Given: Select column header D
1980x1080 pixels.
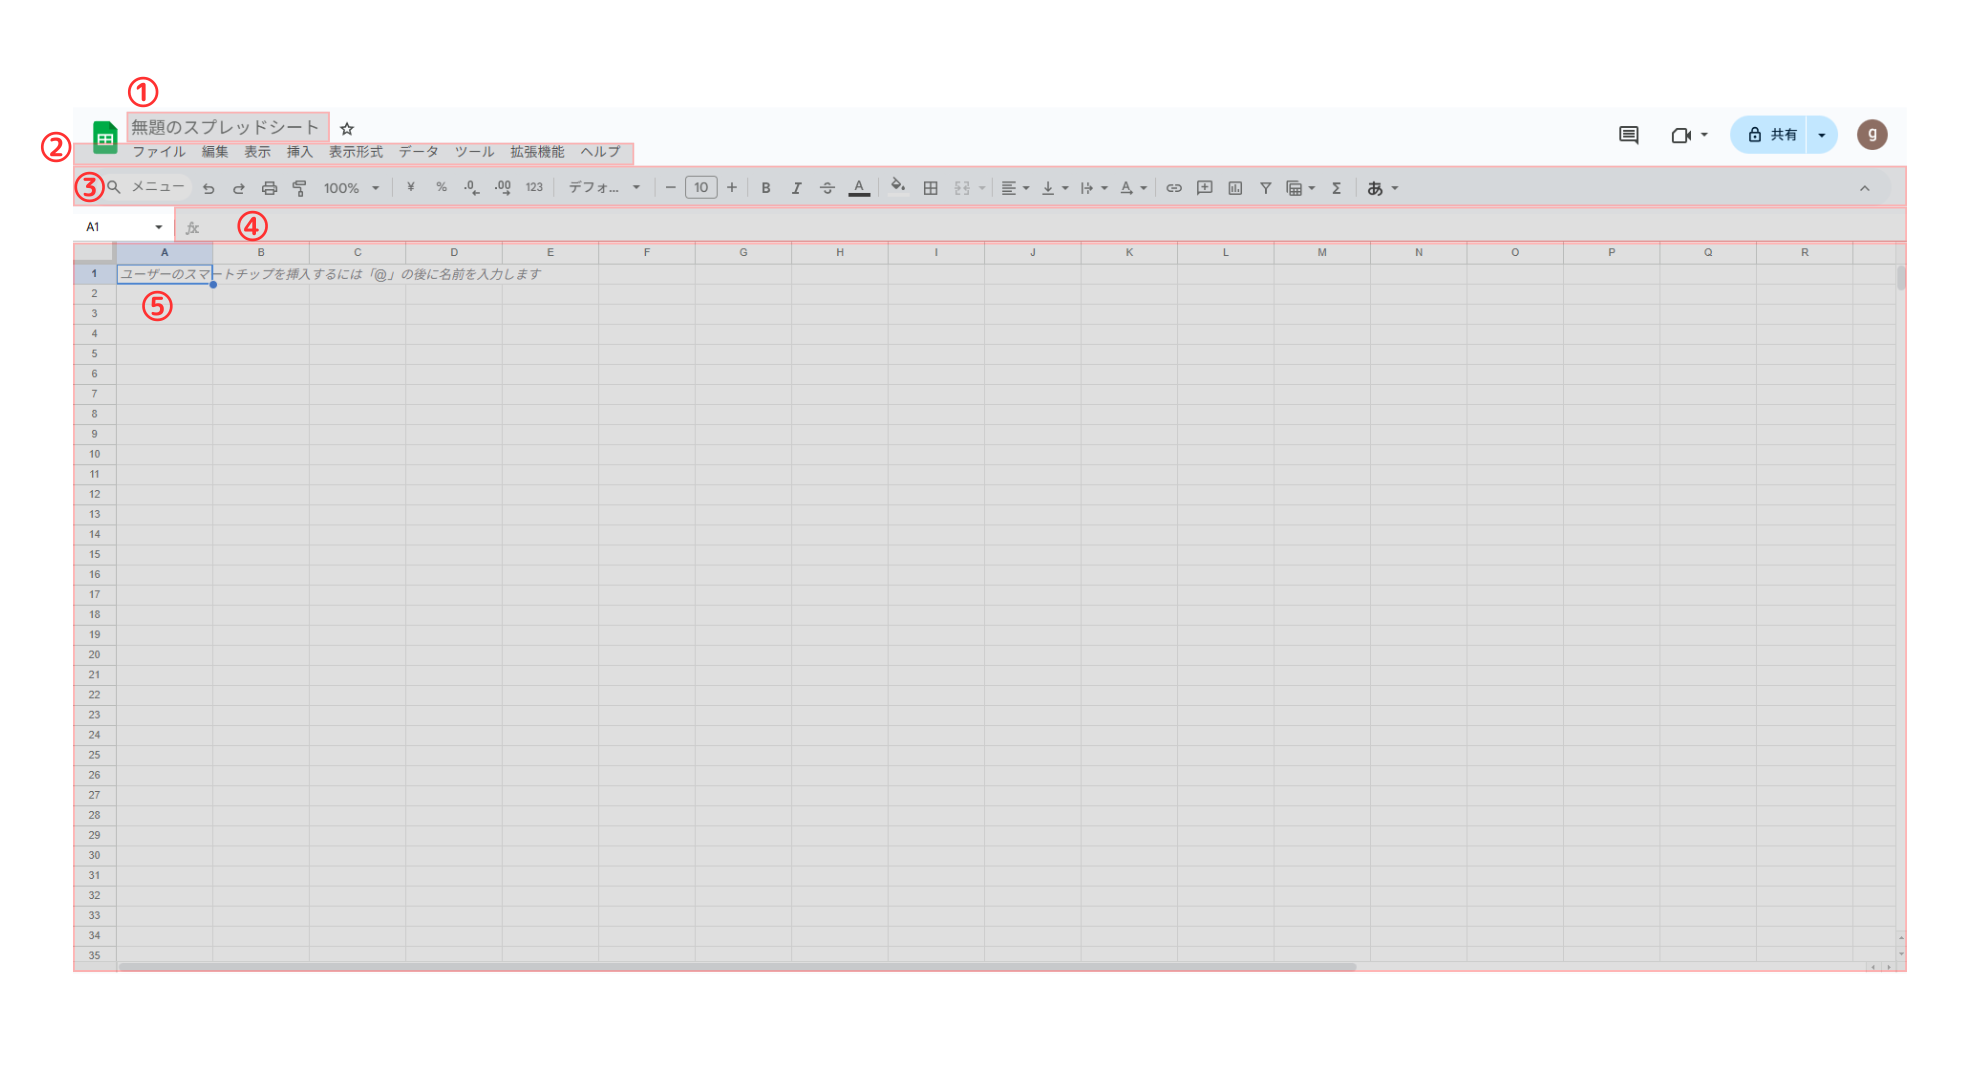Looking at the screenshot, I should [x=454, y=253].
